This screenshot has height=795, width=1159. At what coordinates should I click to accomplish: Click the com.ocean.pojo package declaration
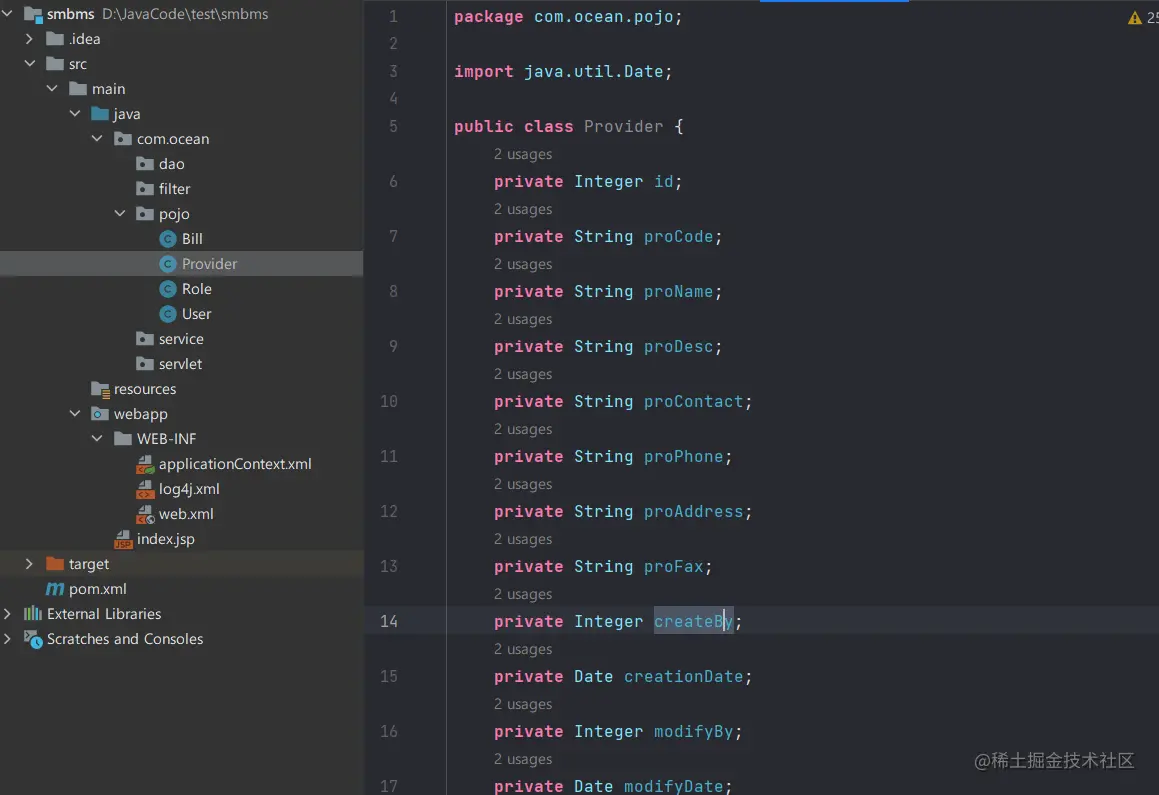tap(568, 17)
